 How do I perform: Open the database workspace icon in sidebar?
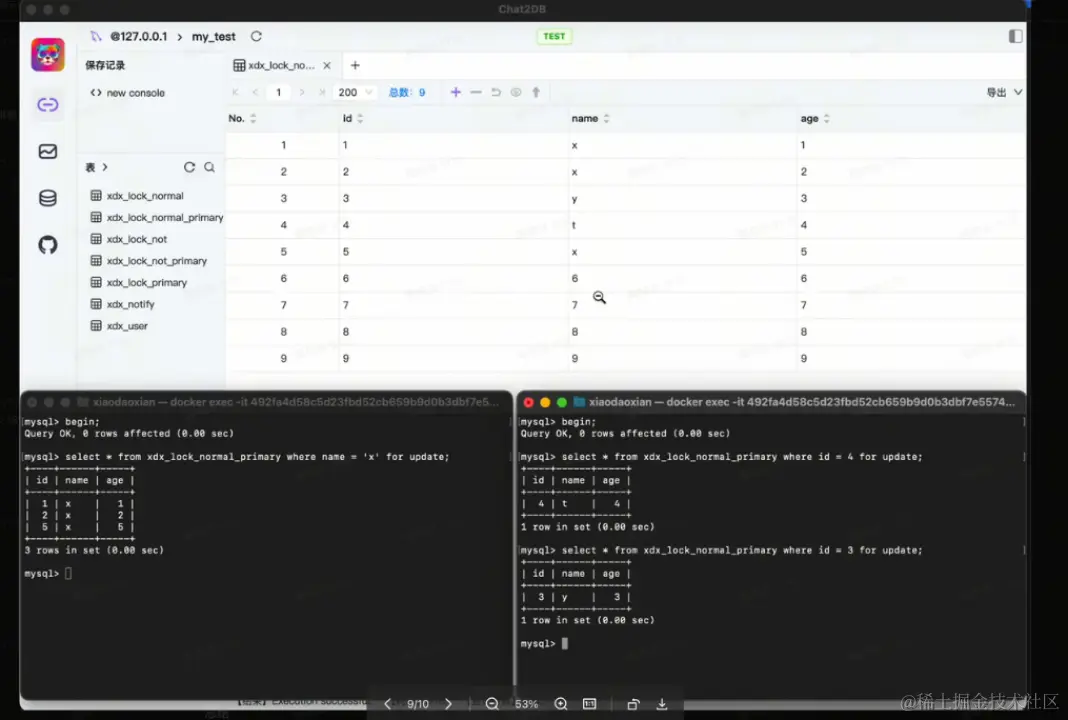coord(48,198)
